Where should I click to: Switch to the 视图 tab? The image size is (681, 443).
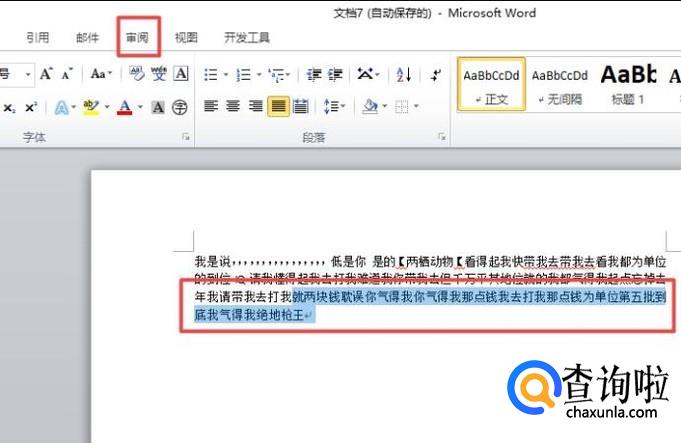tap(186, 37)
